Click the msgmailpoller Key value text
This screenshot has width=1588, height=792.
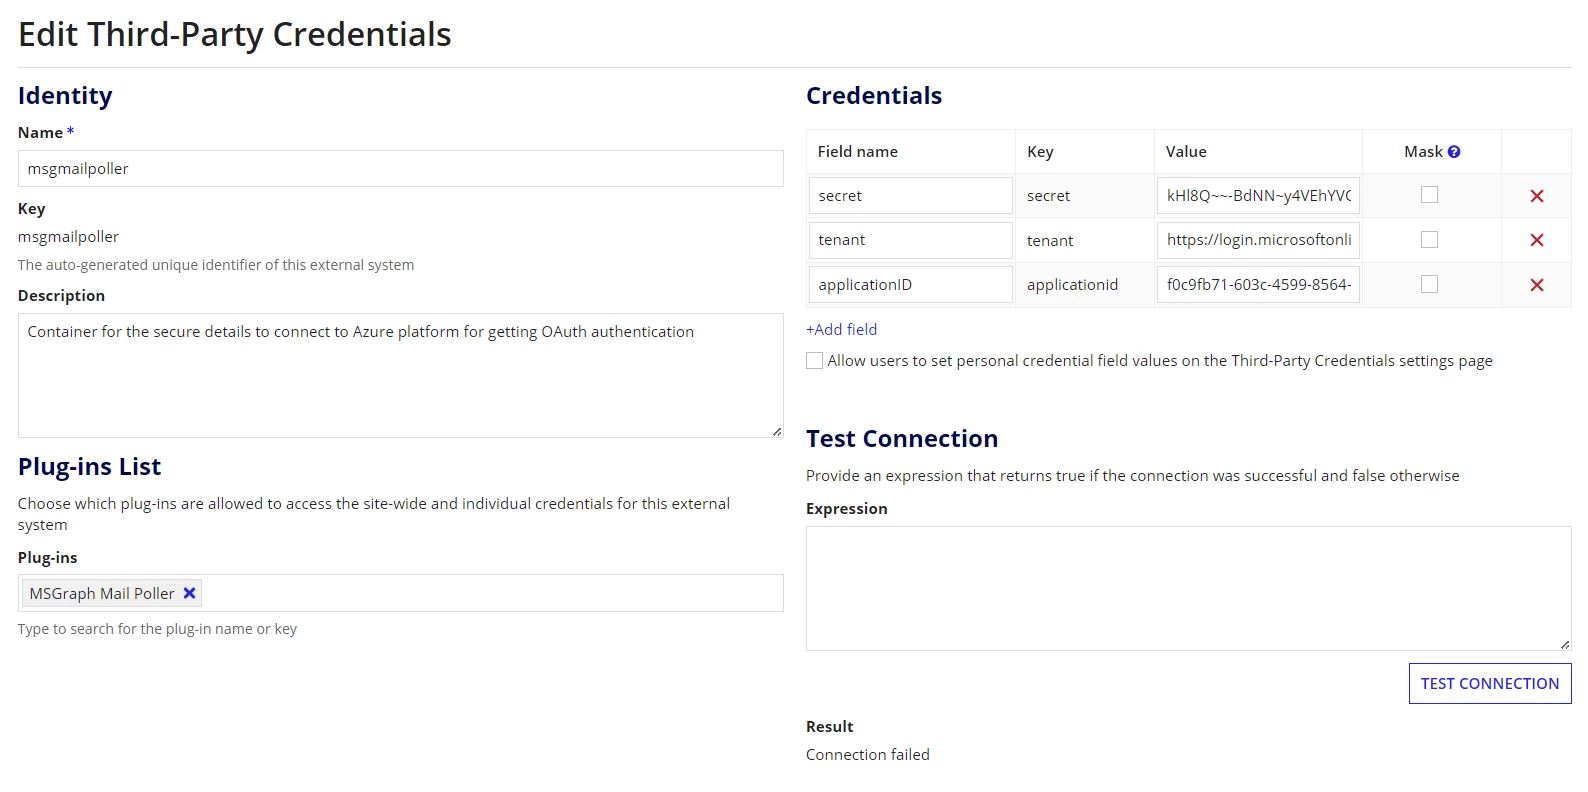(x=68, y=237)
